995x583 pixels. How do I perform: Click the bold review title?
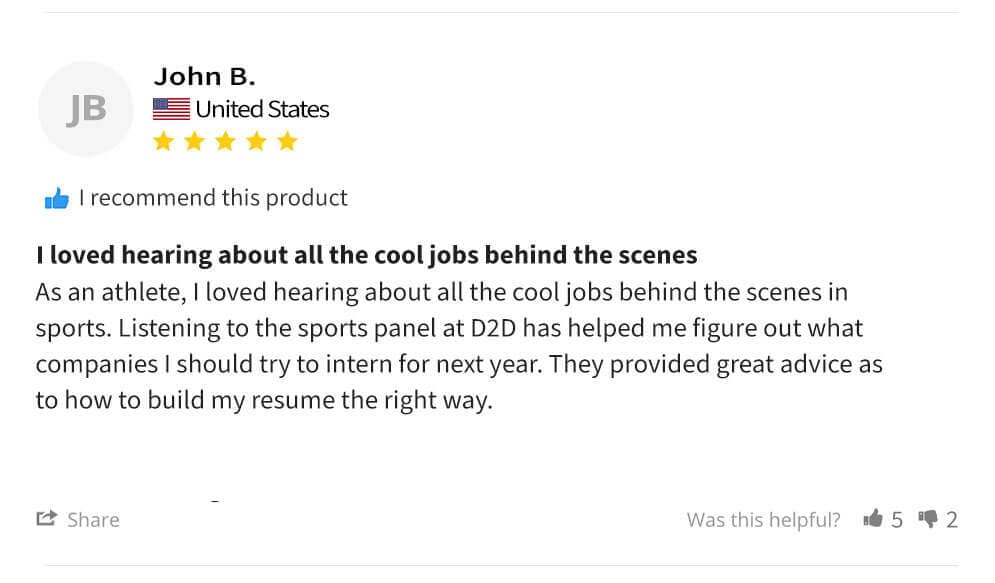(366, 255)
